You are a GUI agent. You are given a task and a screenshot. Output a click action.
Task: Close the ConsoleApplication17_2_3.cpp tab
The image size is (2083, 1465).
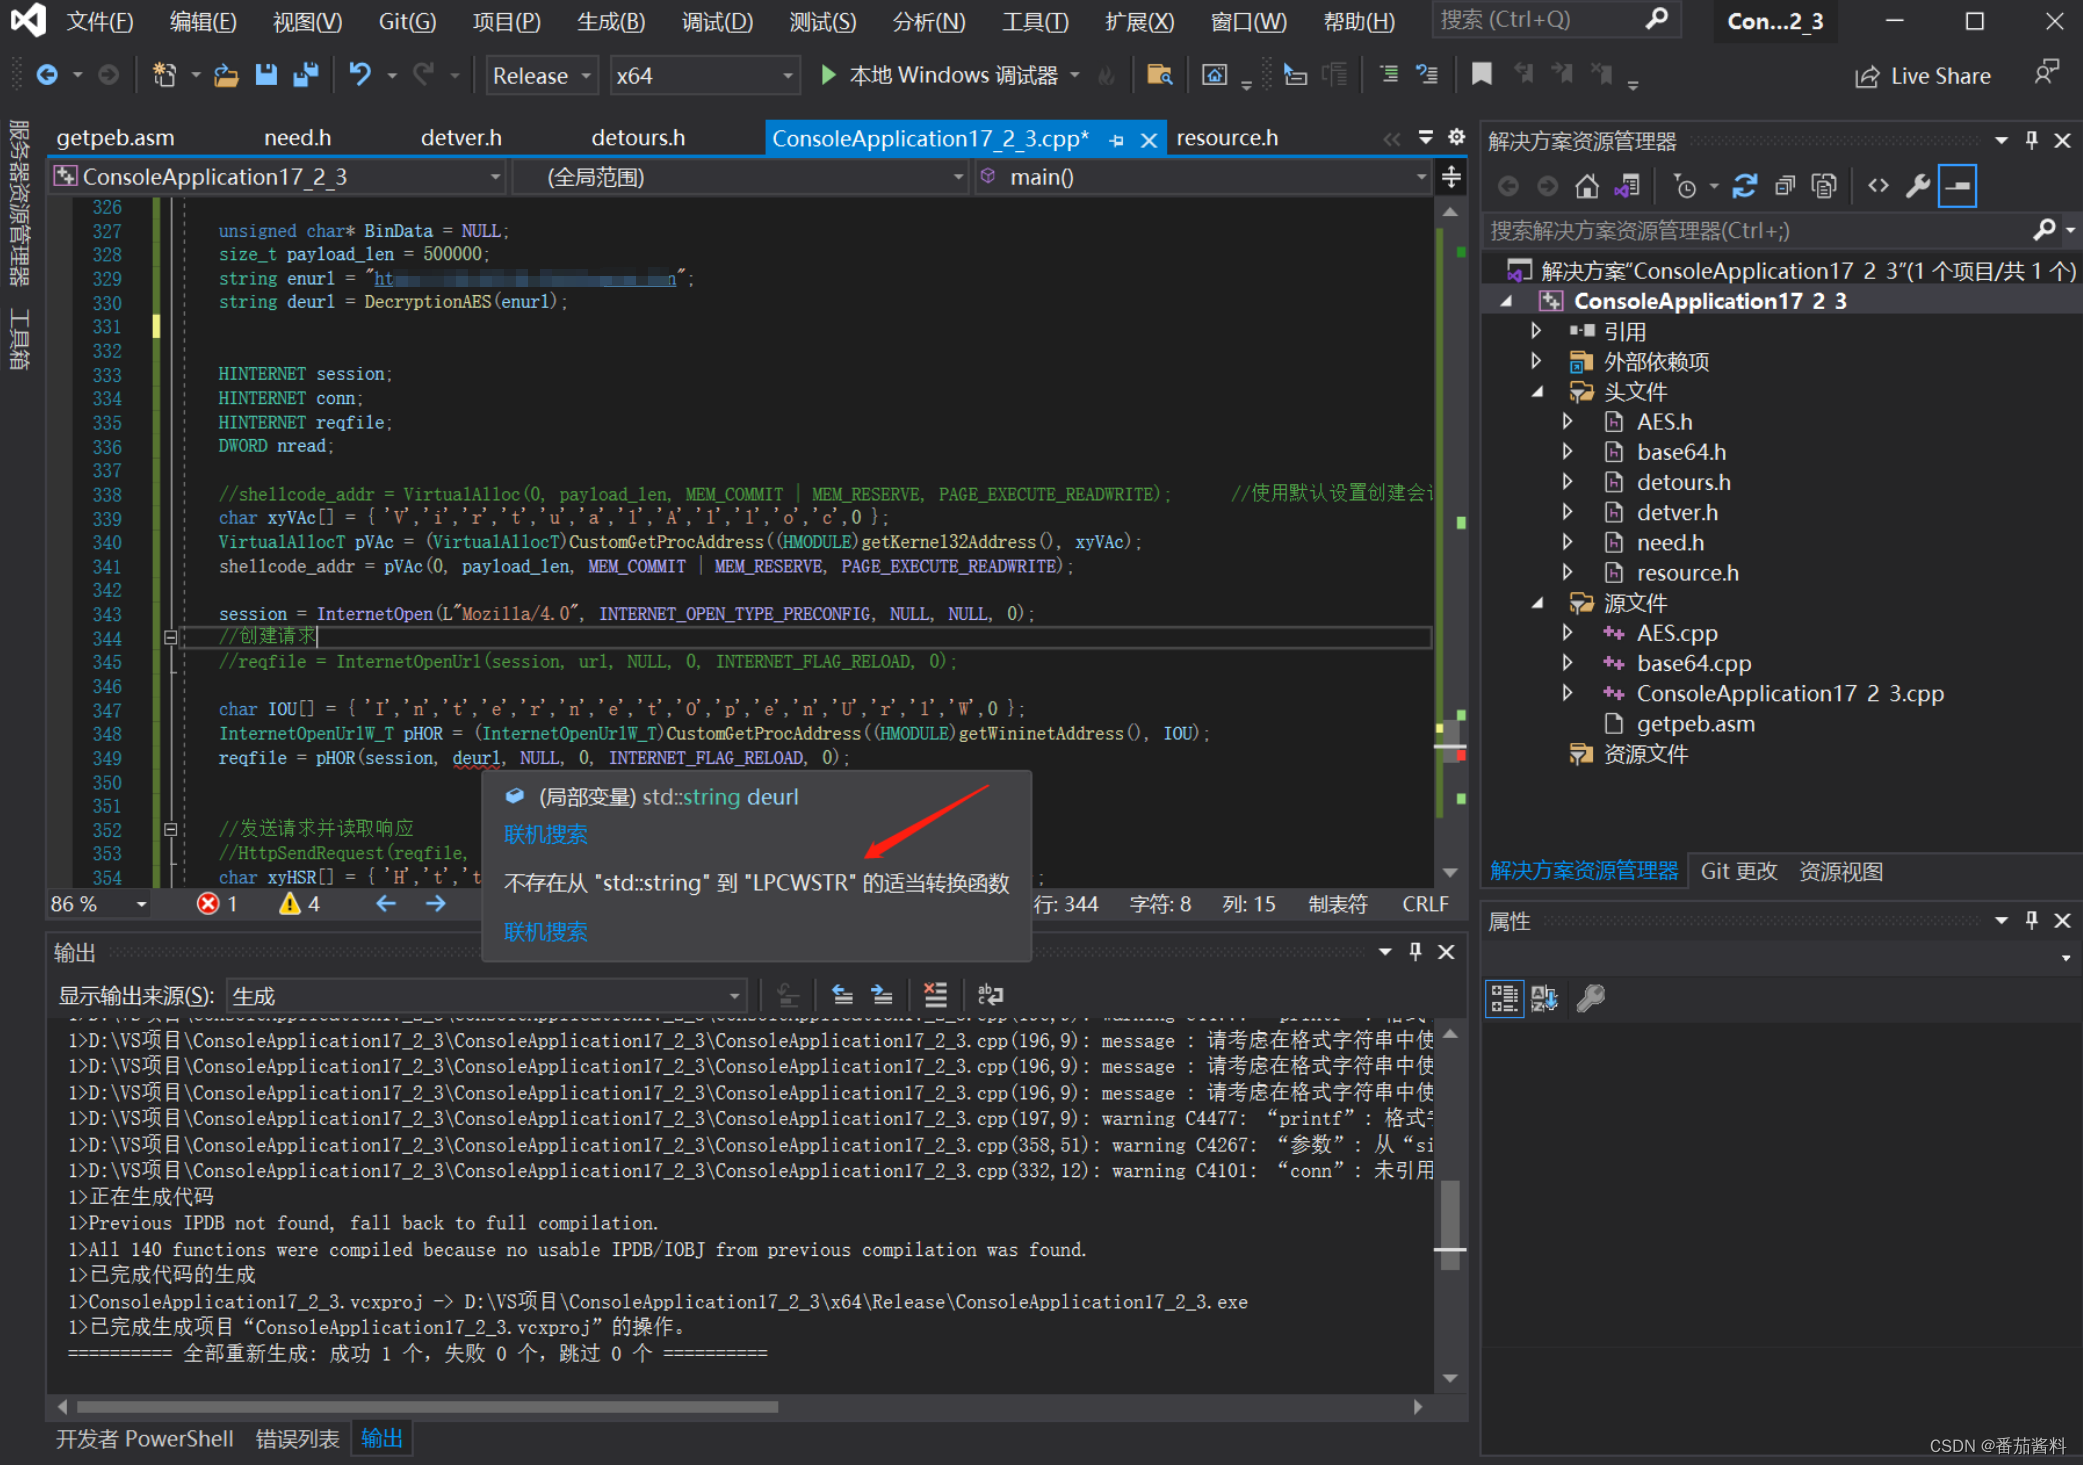(x=1149, y=140)
